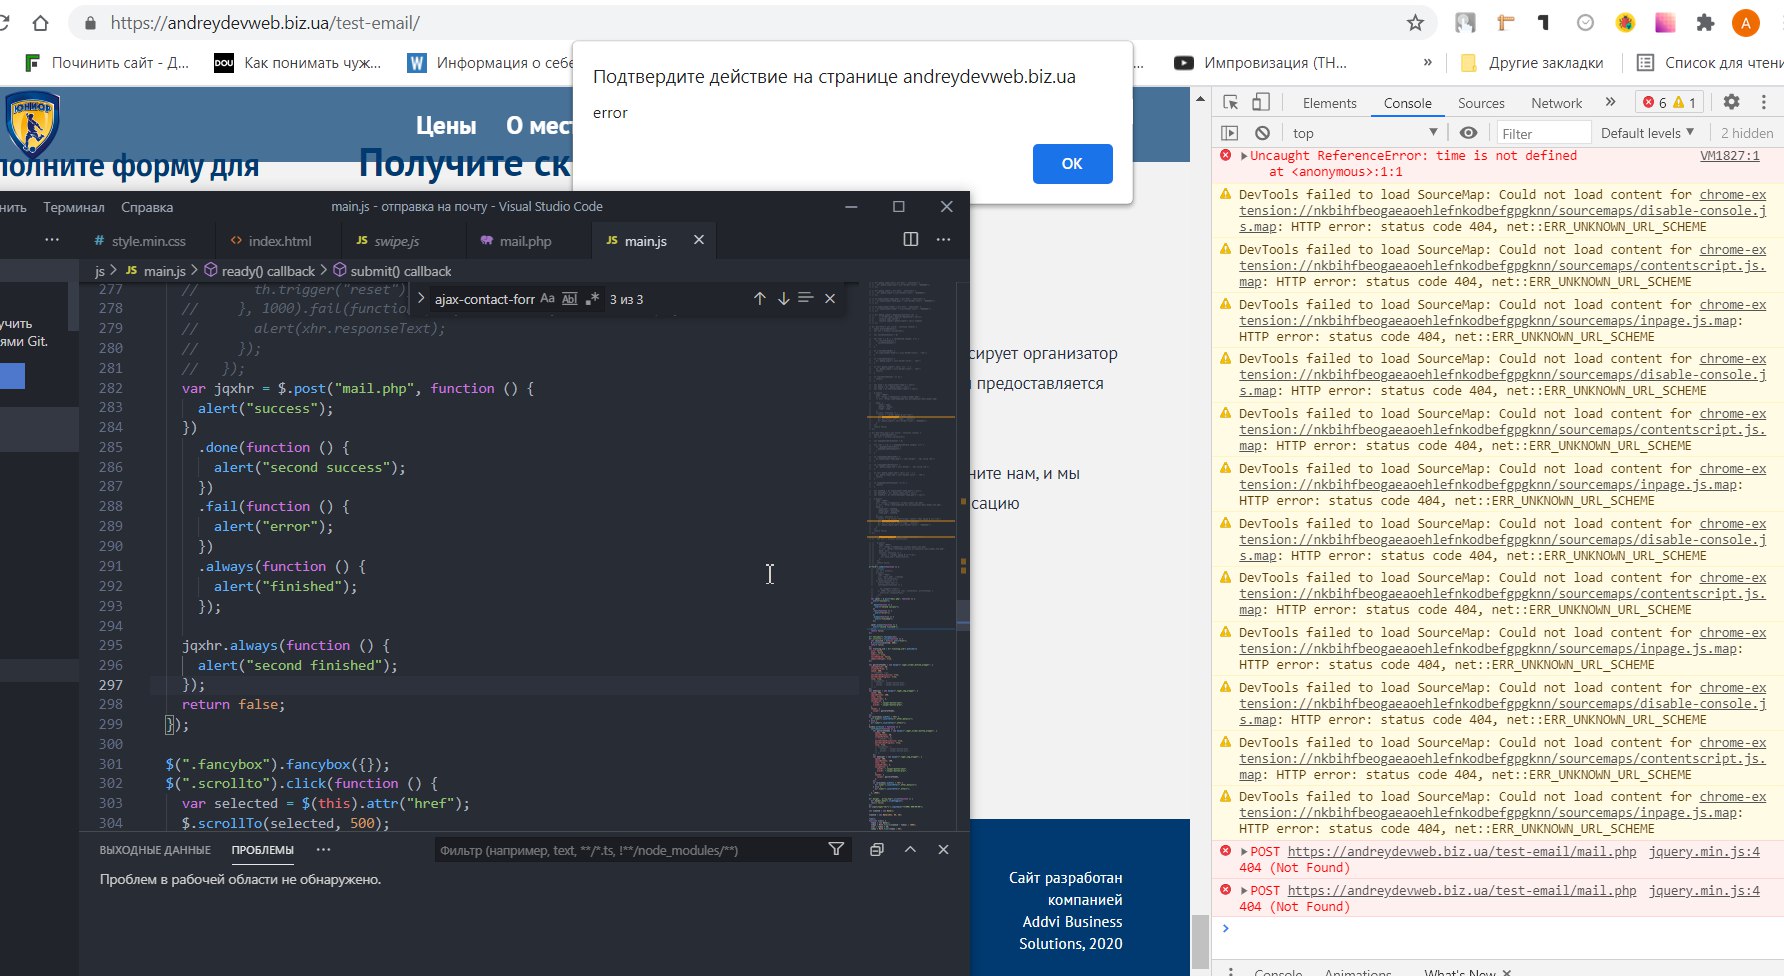Toggle Match Whole Word in find widget
Screen dimensions: 1784x976
[570, 298]
